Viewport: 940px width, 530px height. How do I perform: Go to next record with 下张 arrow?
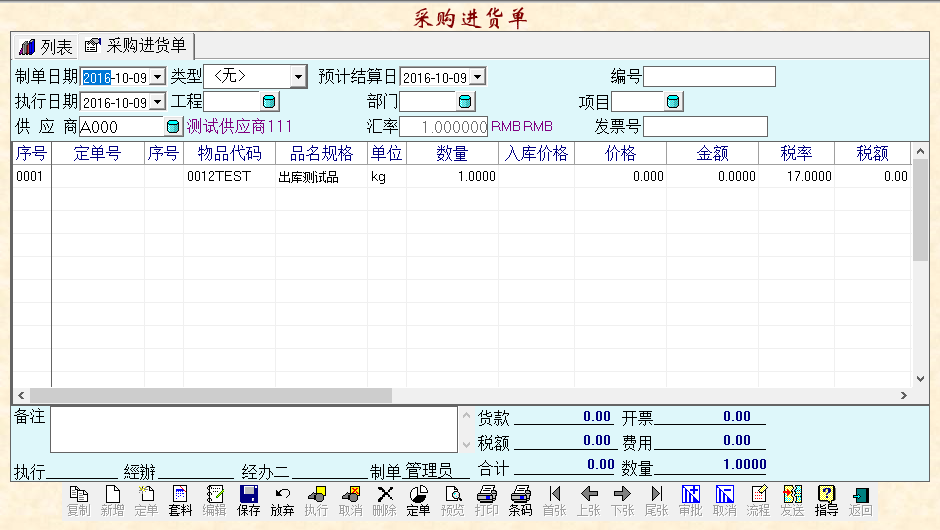point(622,501)
